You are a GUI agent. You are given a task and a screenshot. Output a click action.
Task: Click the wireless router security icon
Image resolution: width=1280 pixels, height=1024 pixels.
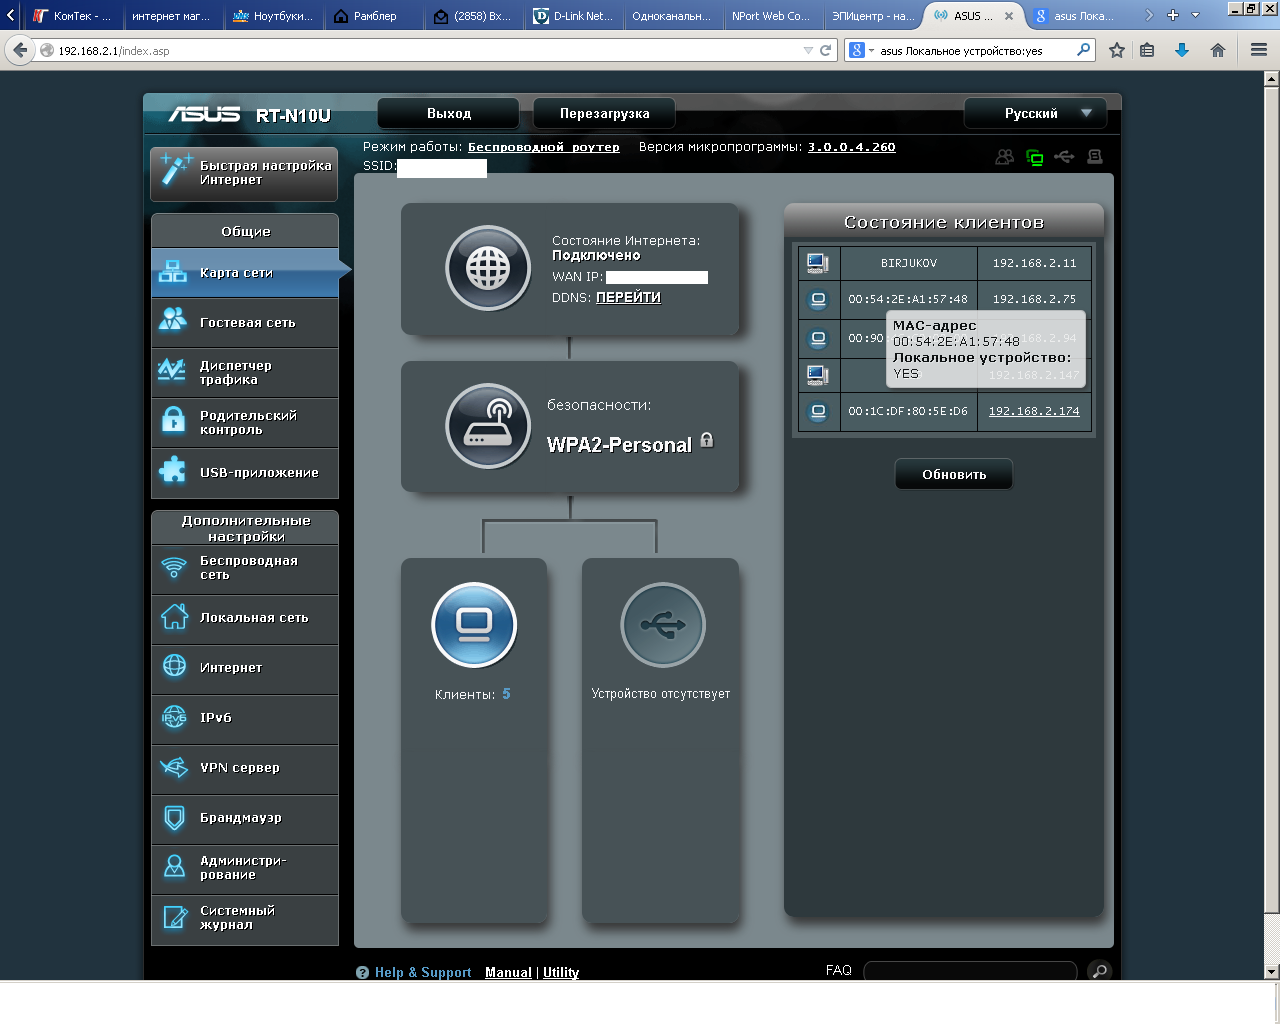pos(488,426)
